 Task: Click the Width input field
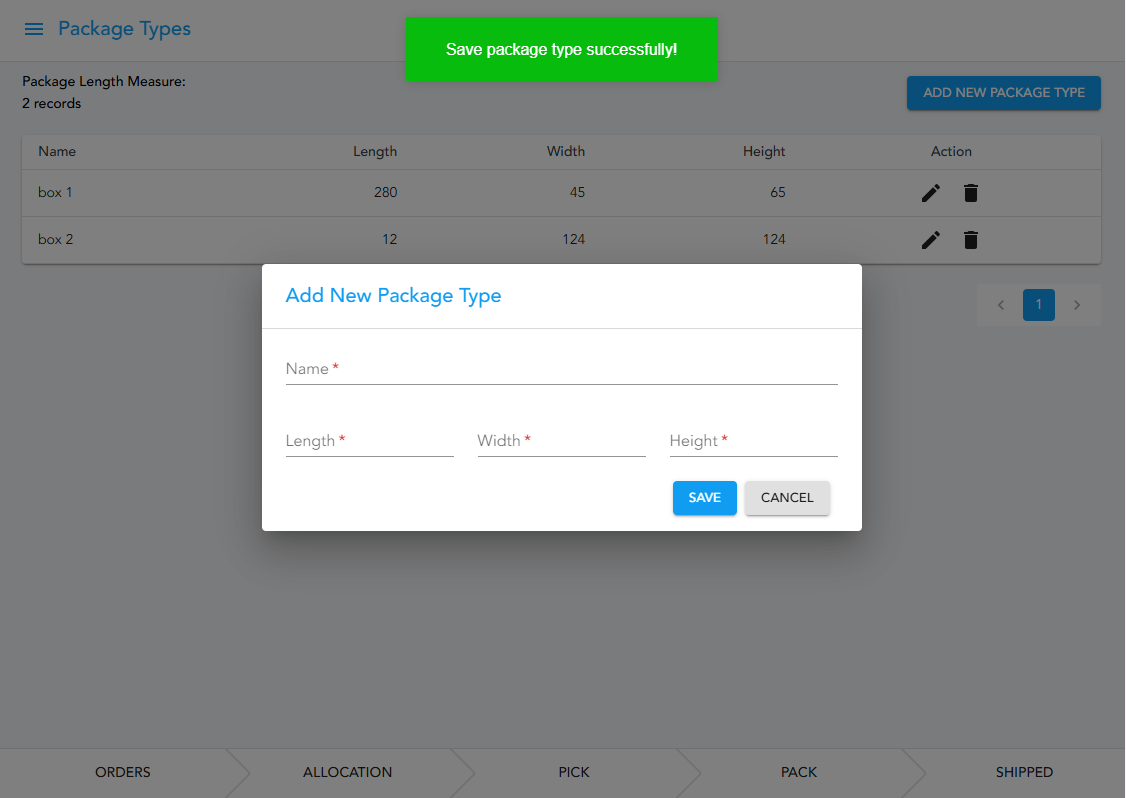(x=560, y=442)
